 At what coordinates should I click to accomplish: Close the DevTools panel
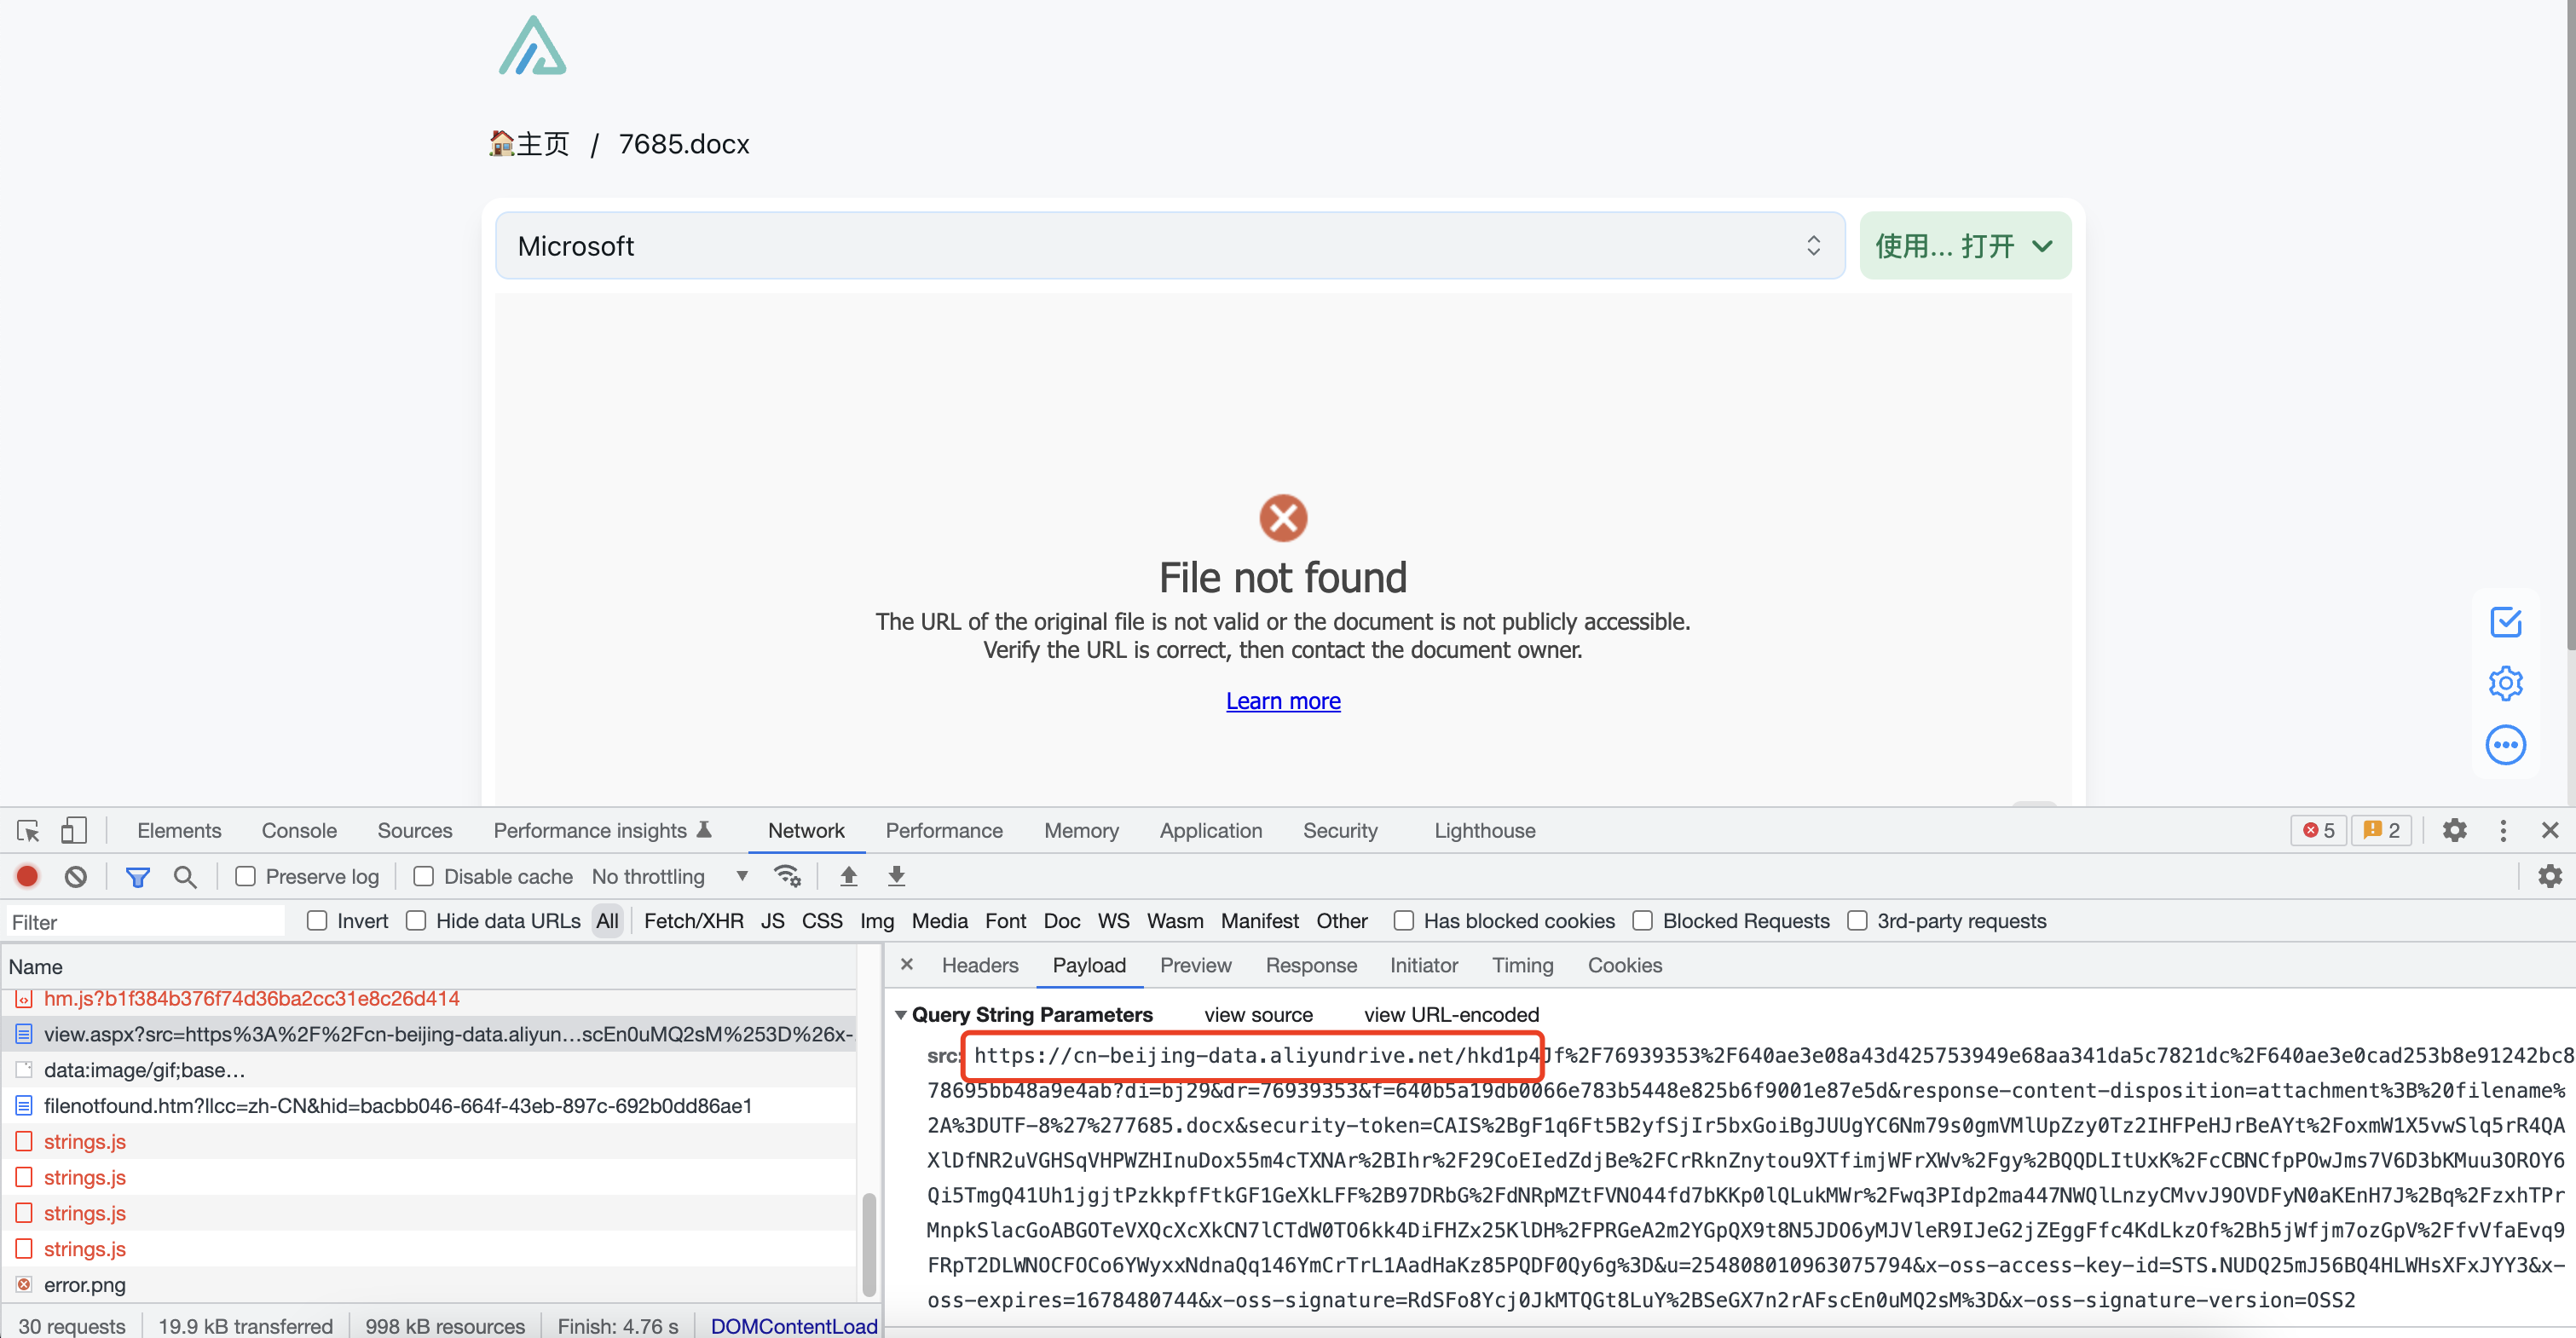(x=2549, y=830)
